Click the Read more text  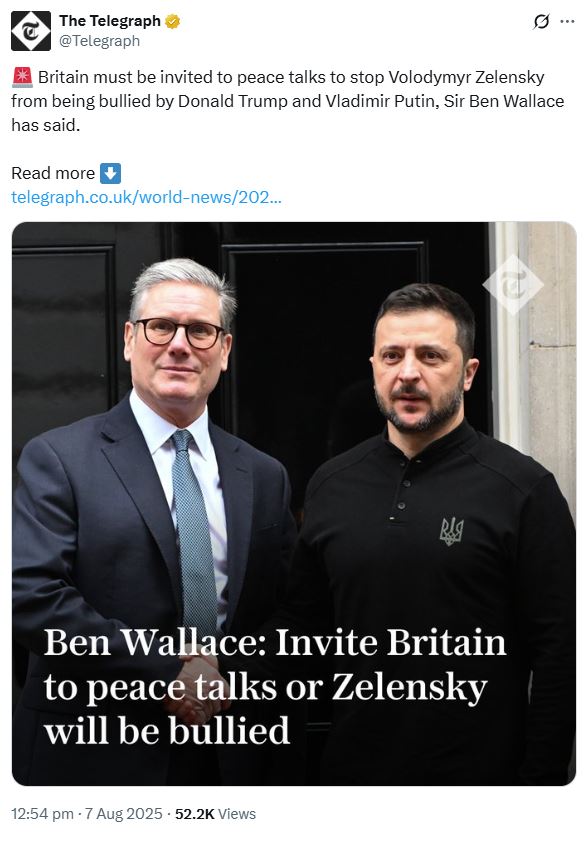tap(53, 173)
